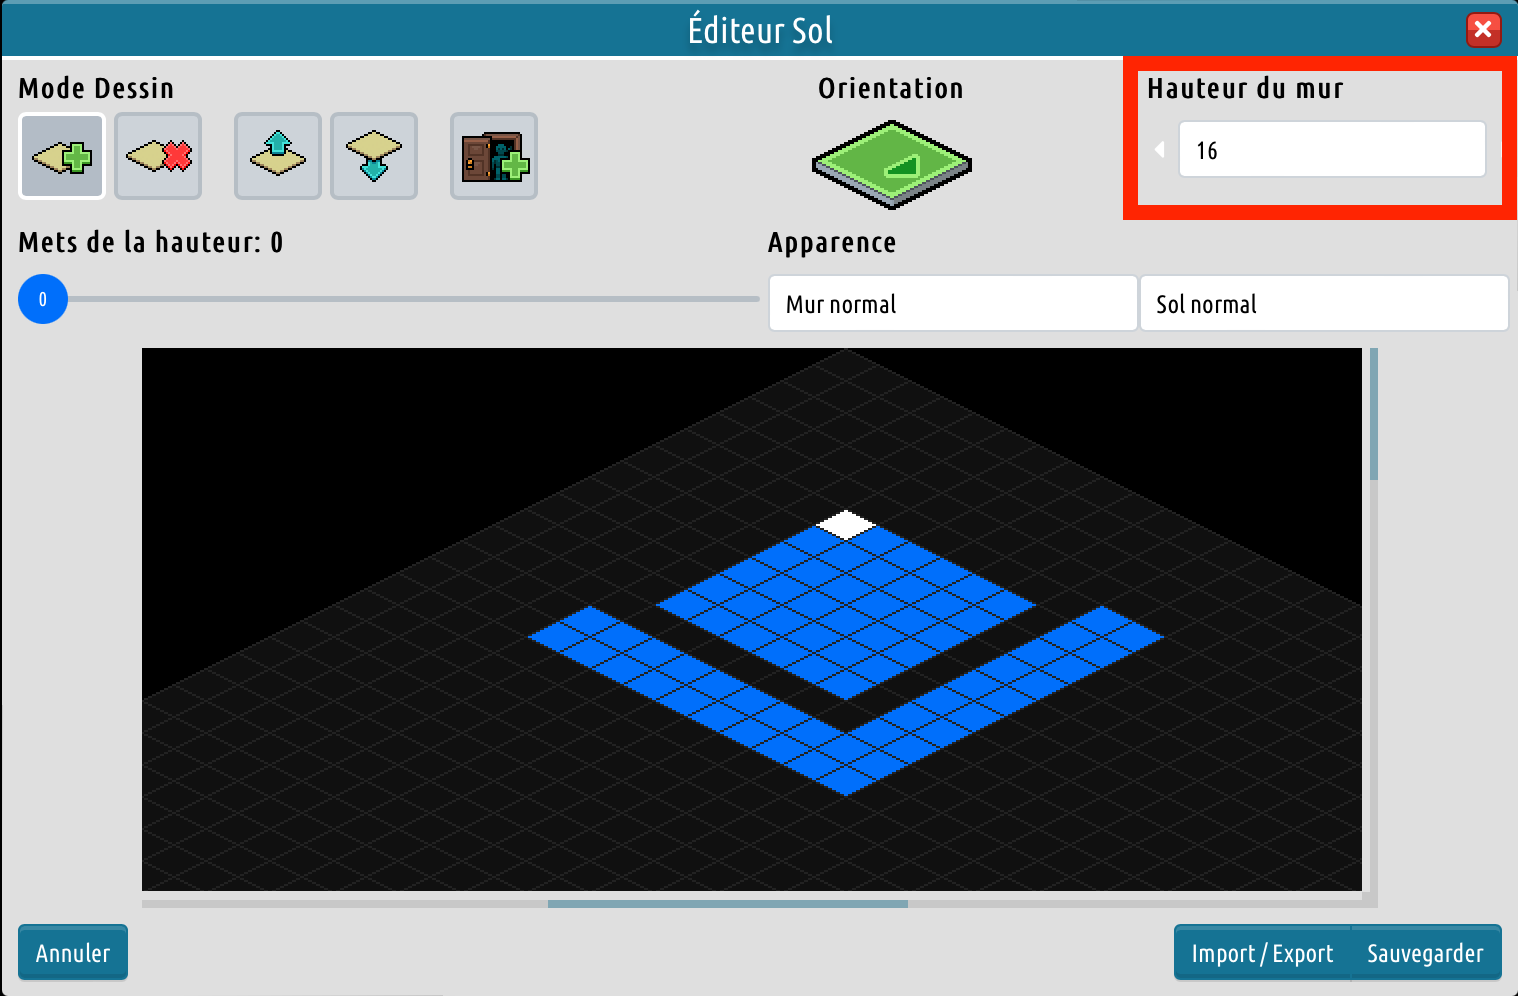Open the Mur normal appearance dropdown
Screen dimensions: 1518x996
(953, 303)
